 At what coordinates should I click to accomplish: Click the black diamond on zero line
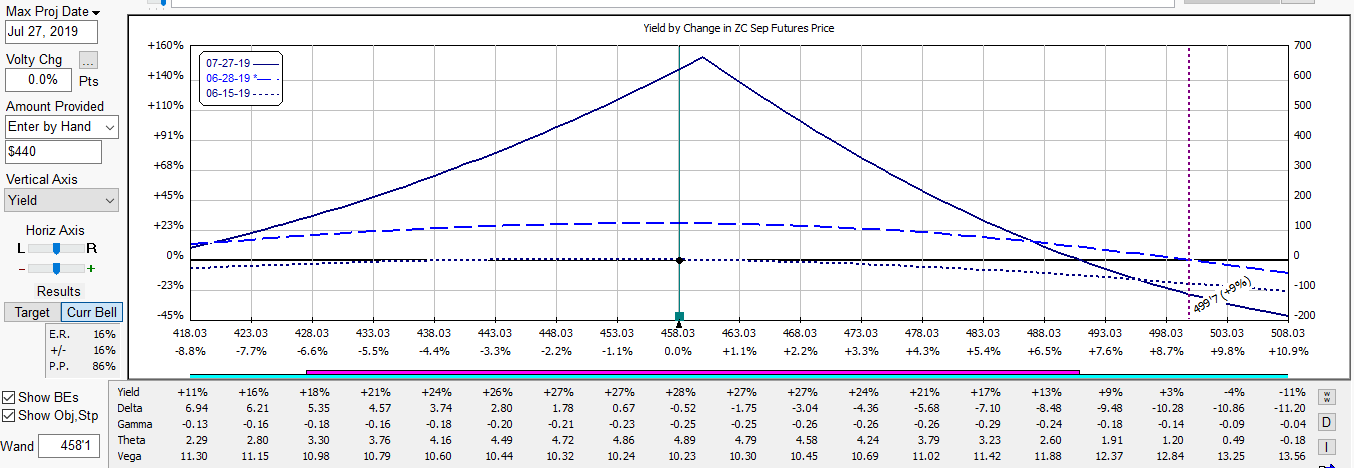[680, 261]
